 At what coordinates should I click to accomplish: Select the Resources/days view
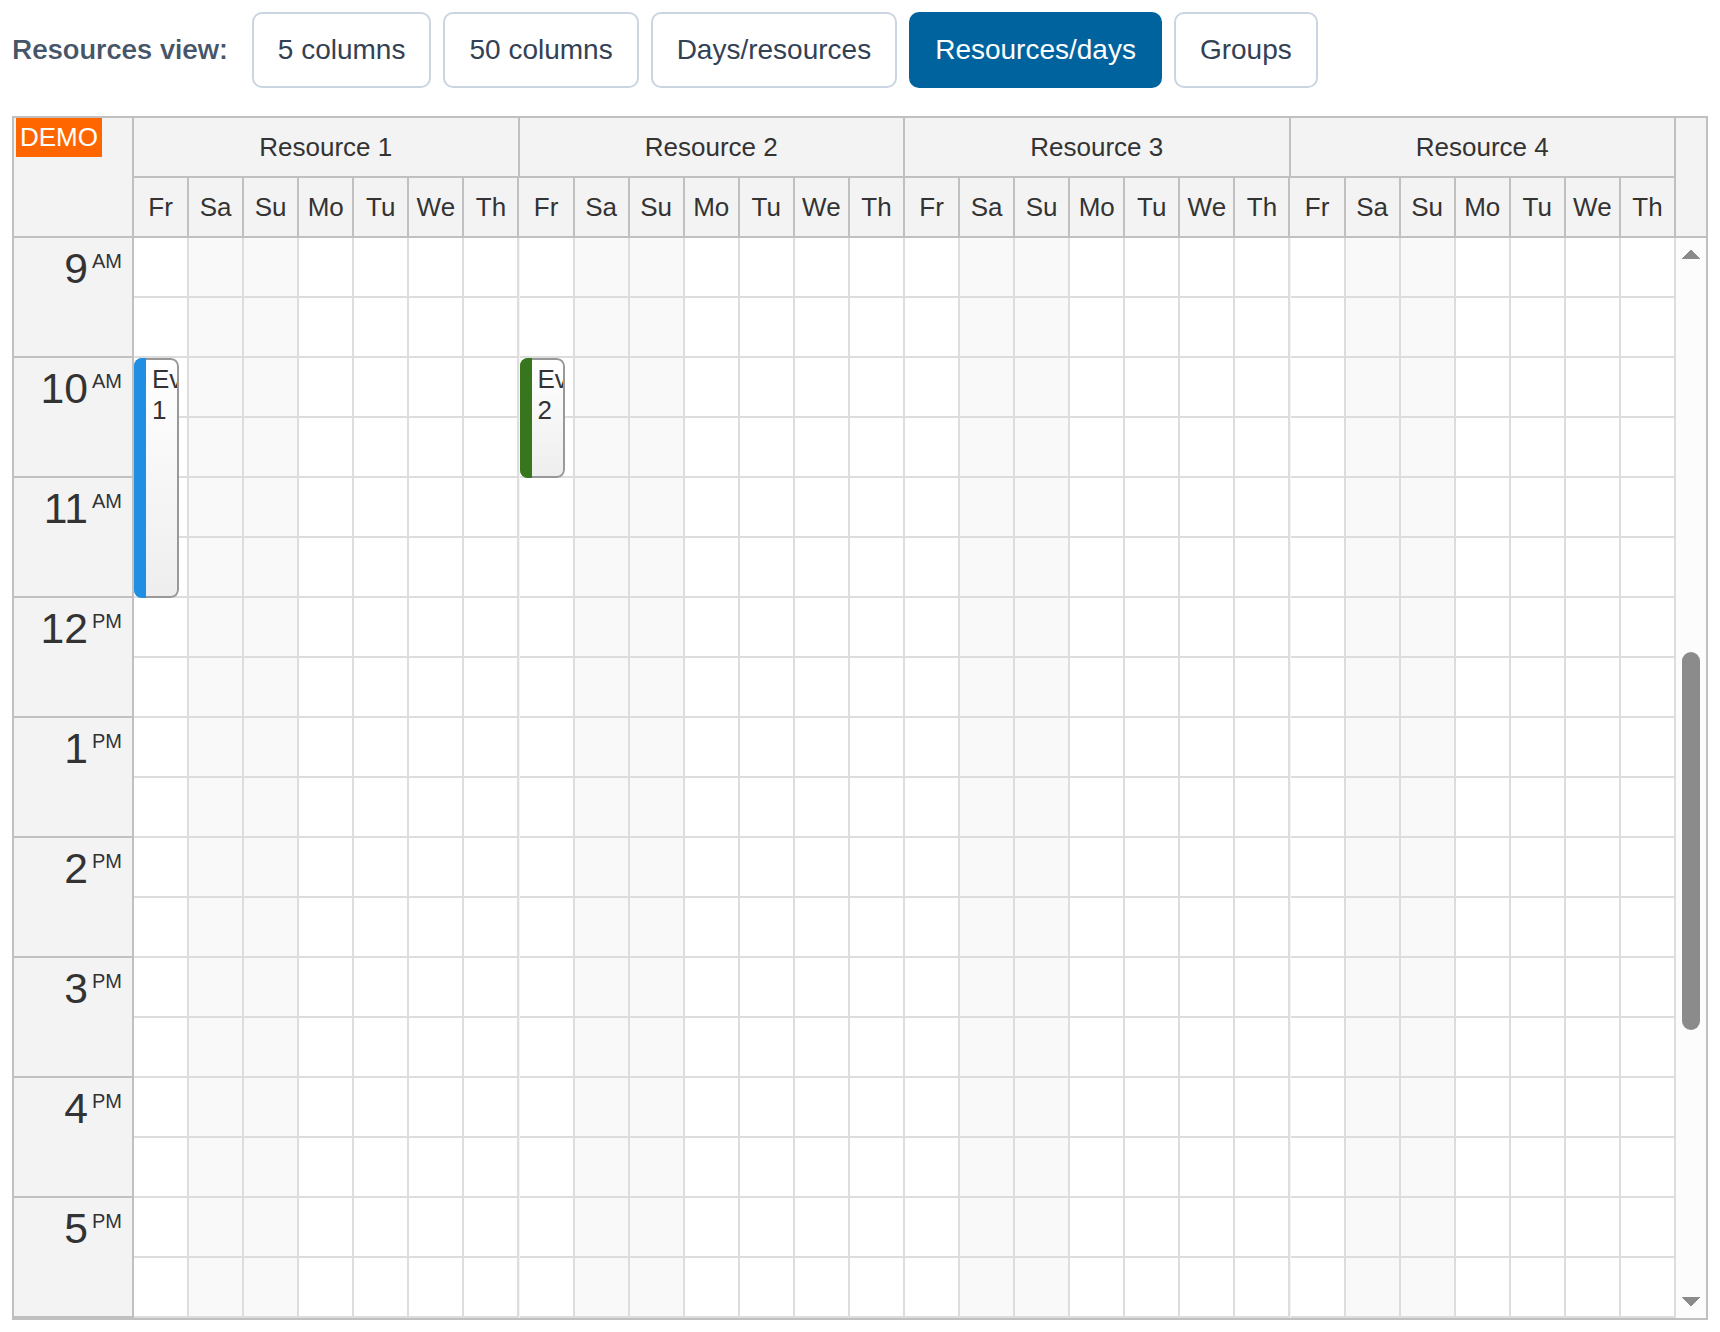(x=1035, y=50)
